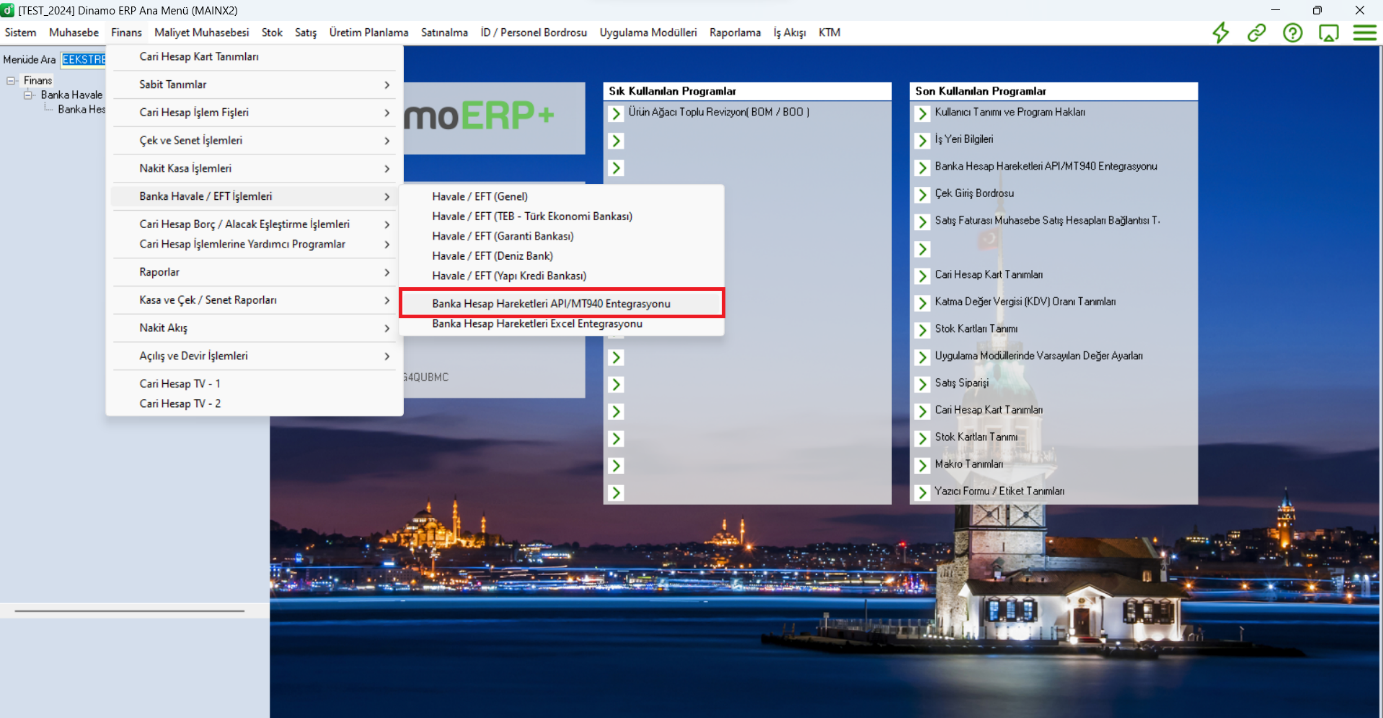
Task: Select the Banka Hes... tree item
Action: (x=82, y=109)
